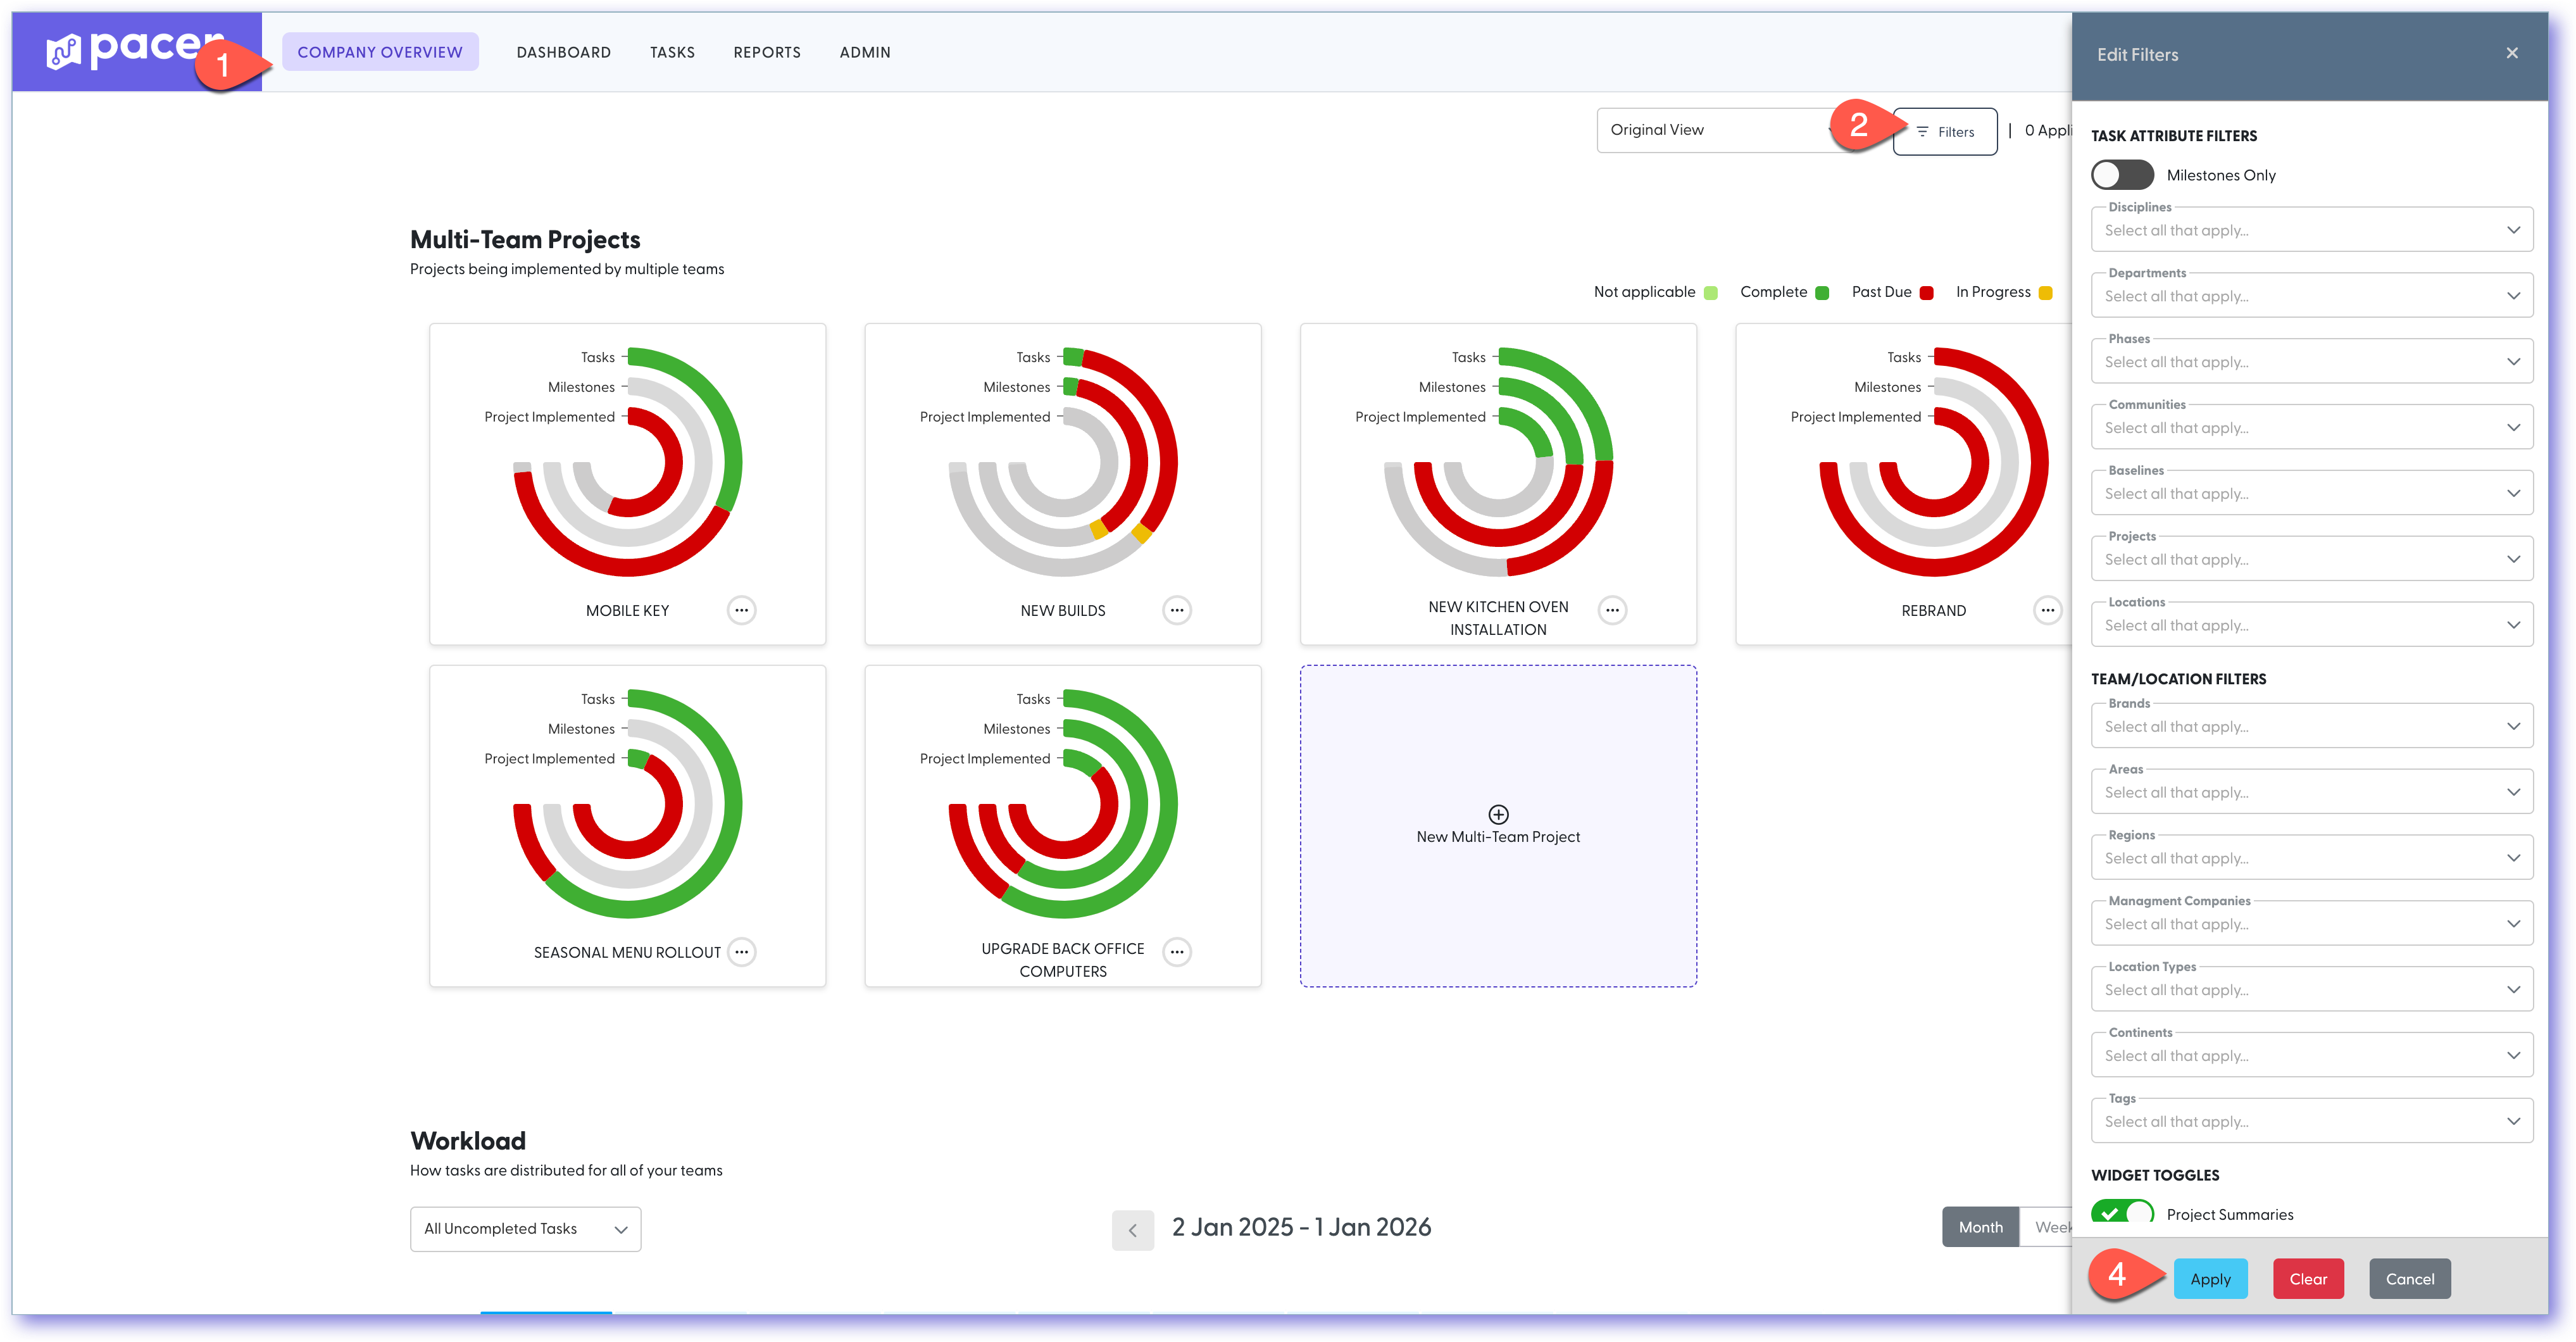Expand the Regions filter dropdown
This screenshot has width=2576, height=1342.
click(x=2311, y=858)
